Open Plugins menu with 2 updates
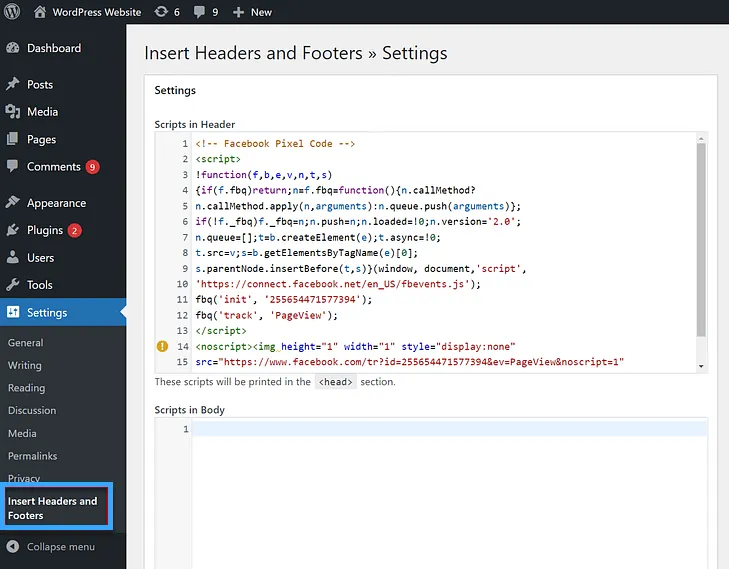729x569 pixels. pyautogui.click(x=46, y=230)
